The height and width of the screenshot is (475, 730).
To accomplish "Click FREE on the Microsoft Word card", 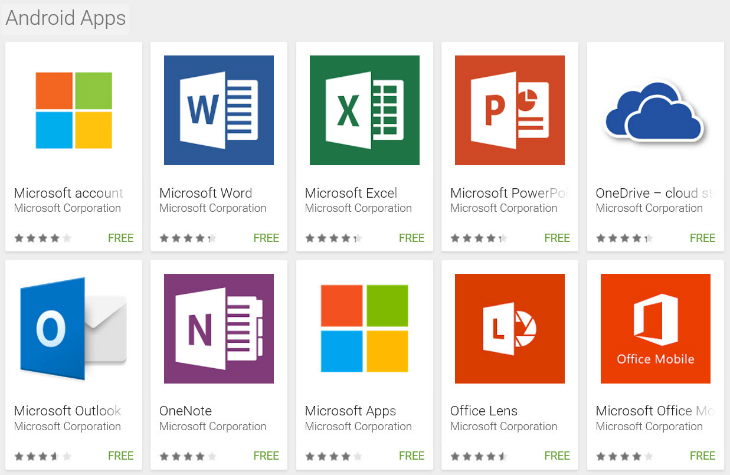I will [x=266, y=238].
